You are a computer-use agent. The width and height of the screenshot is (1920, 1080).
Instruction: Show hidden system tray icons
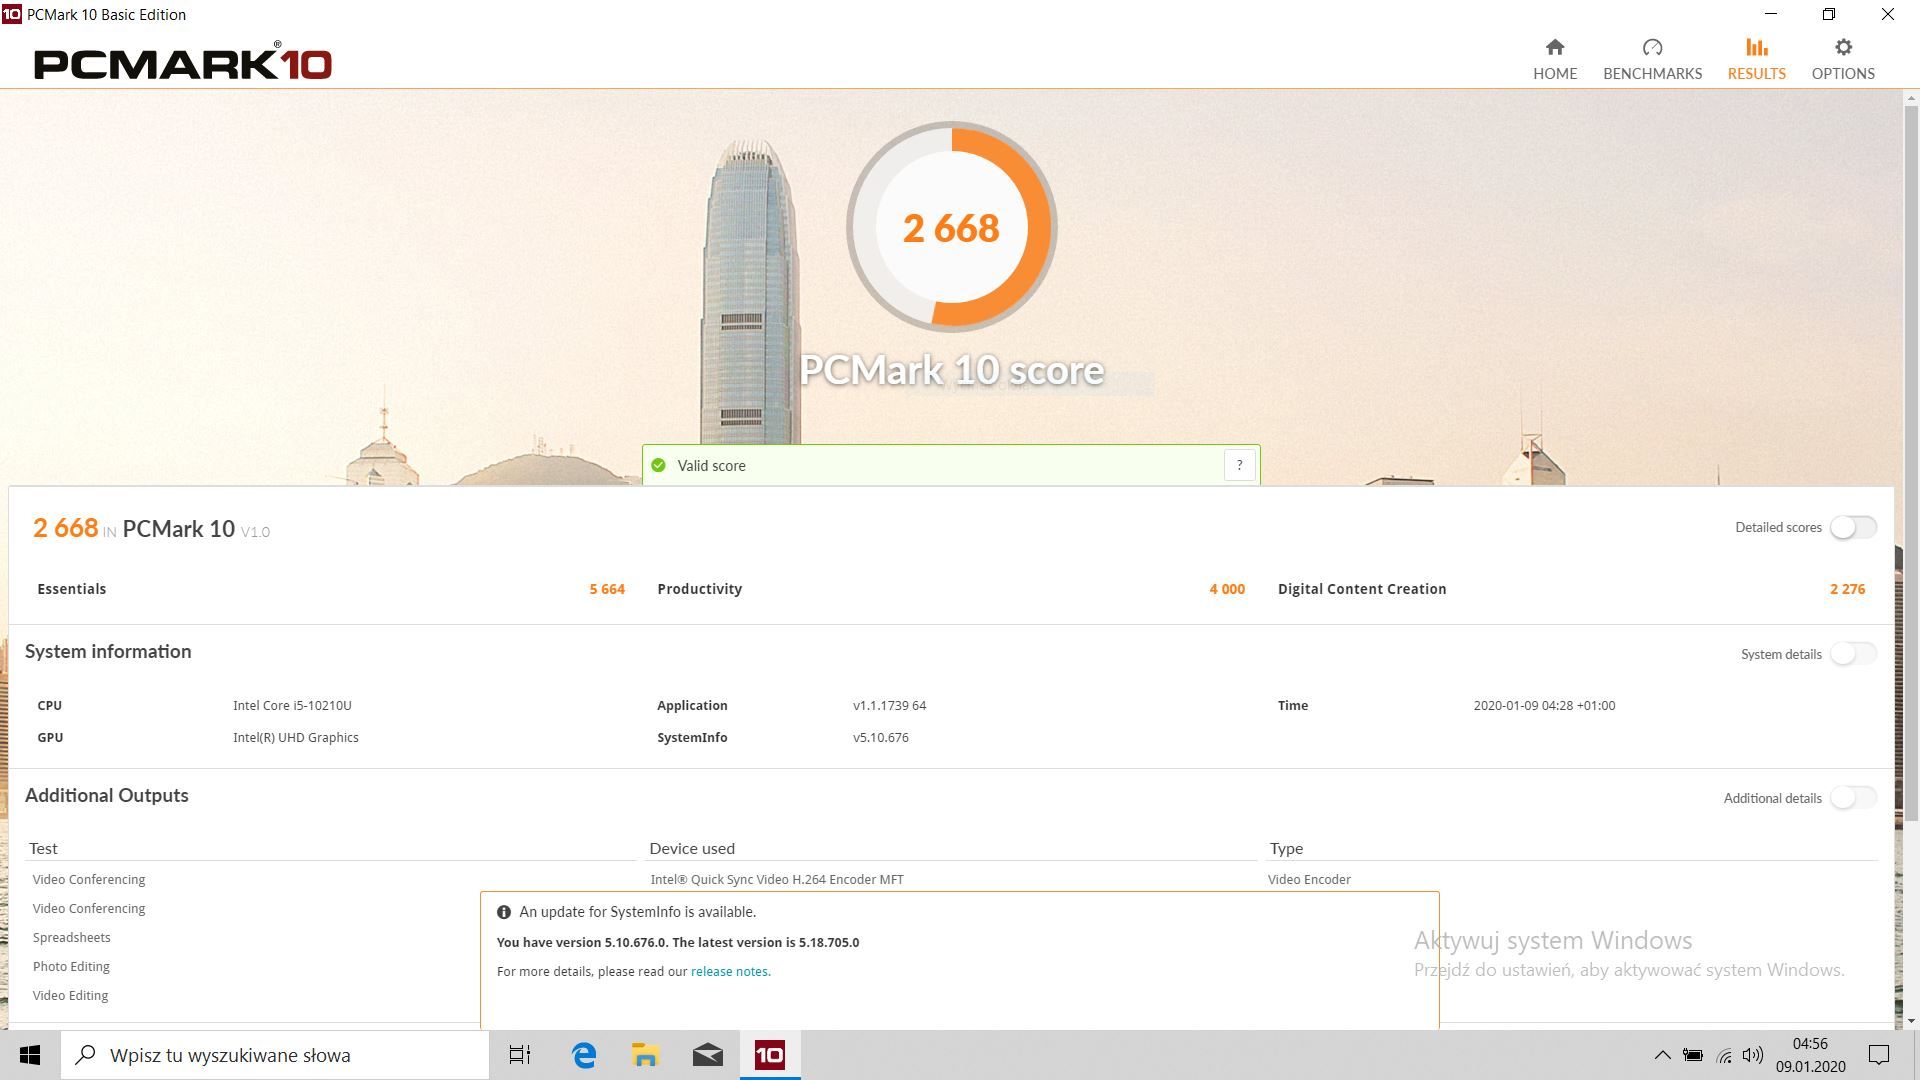pos(1662,1055)
